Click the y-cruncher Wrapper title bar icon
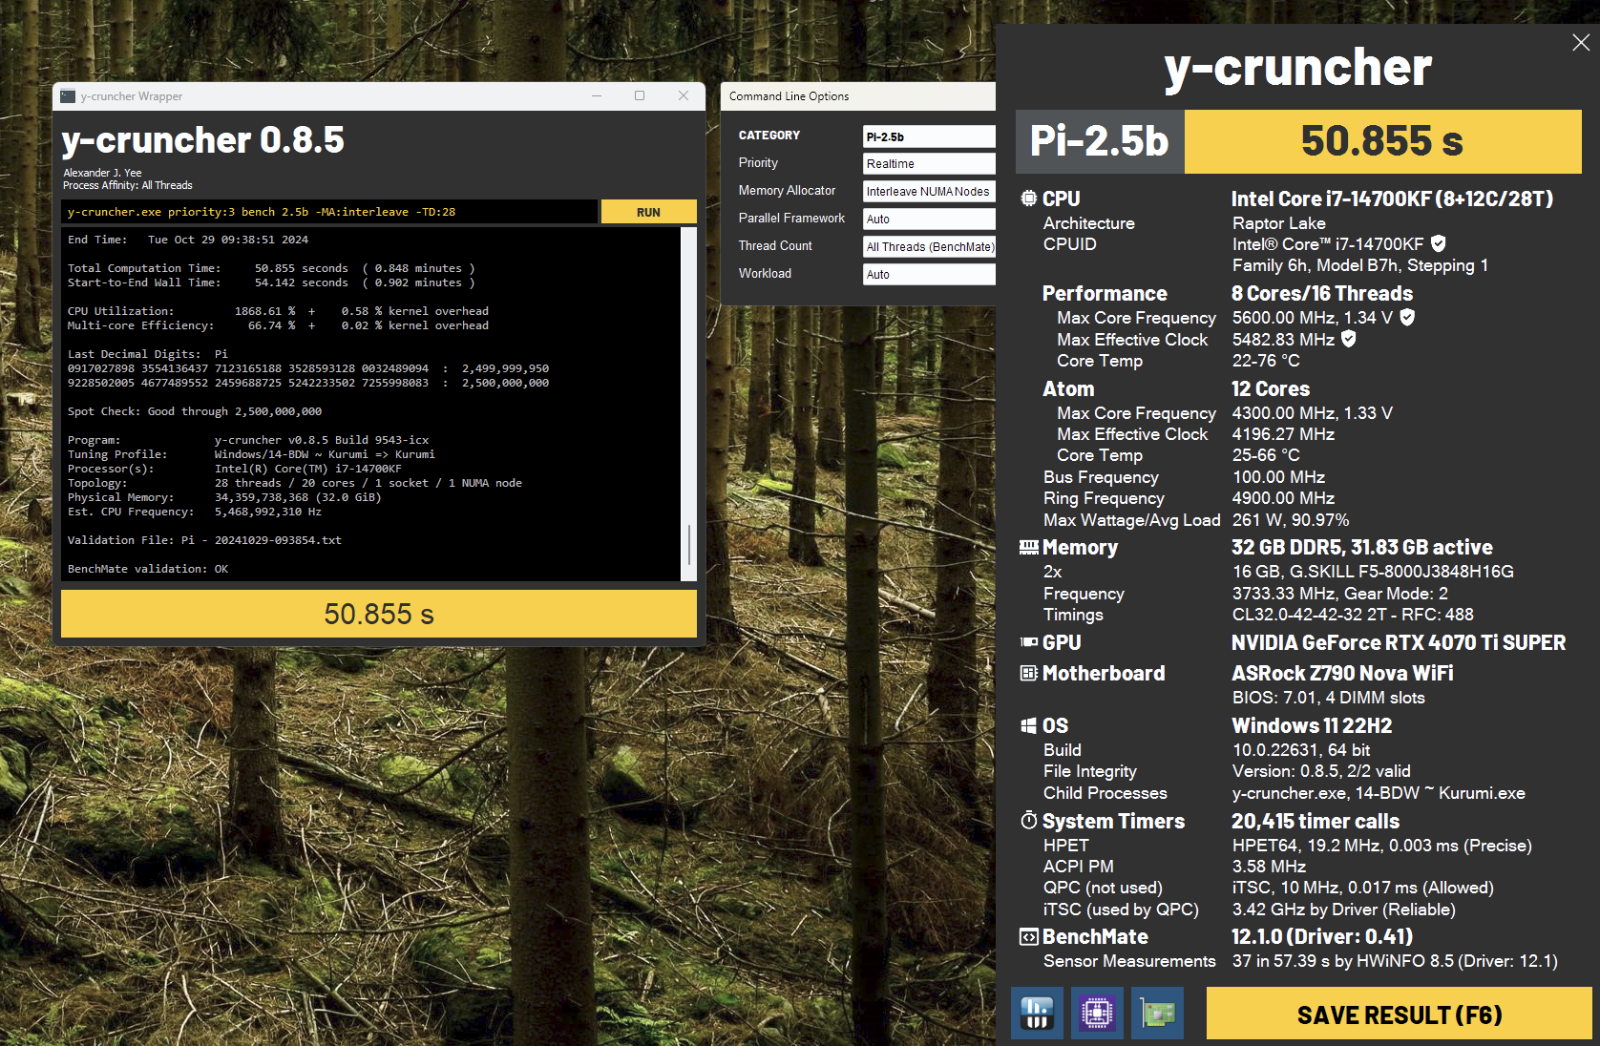The width and height of the screenshot is (1600, 1046). click(67, 96)
